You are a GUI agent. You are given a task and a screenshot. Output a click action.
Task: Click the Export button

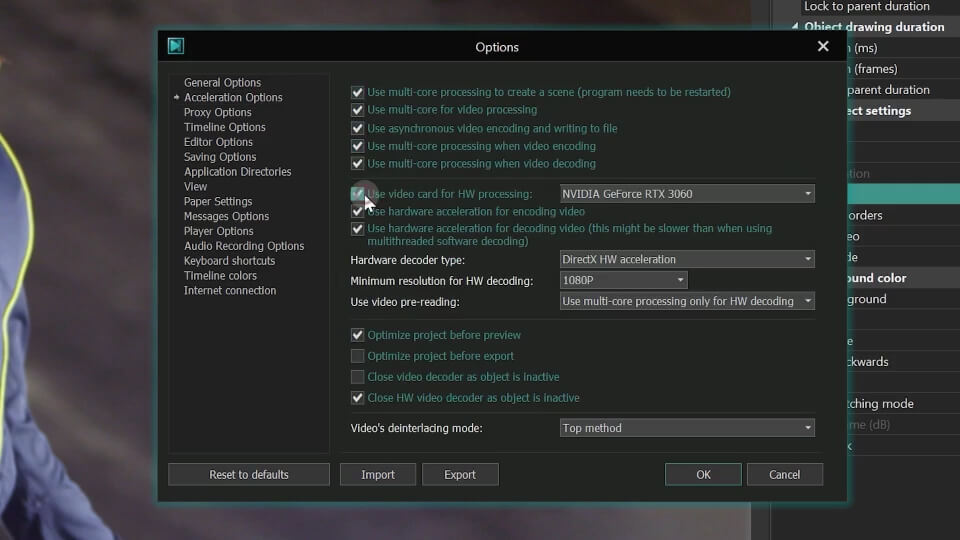click(x=460, y=475)
